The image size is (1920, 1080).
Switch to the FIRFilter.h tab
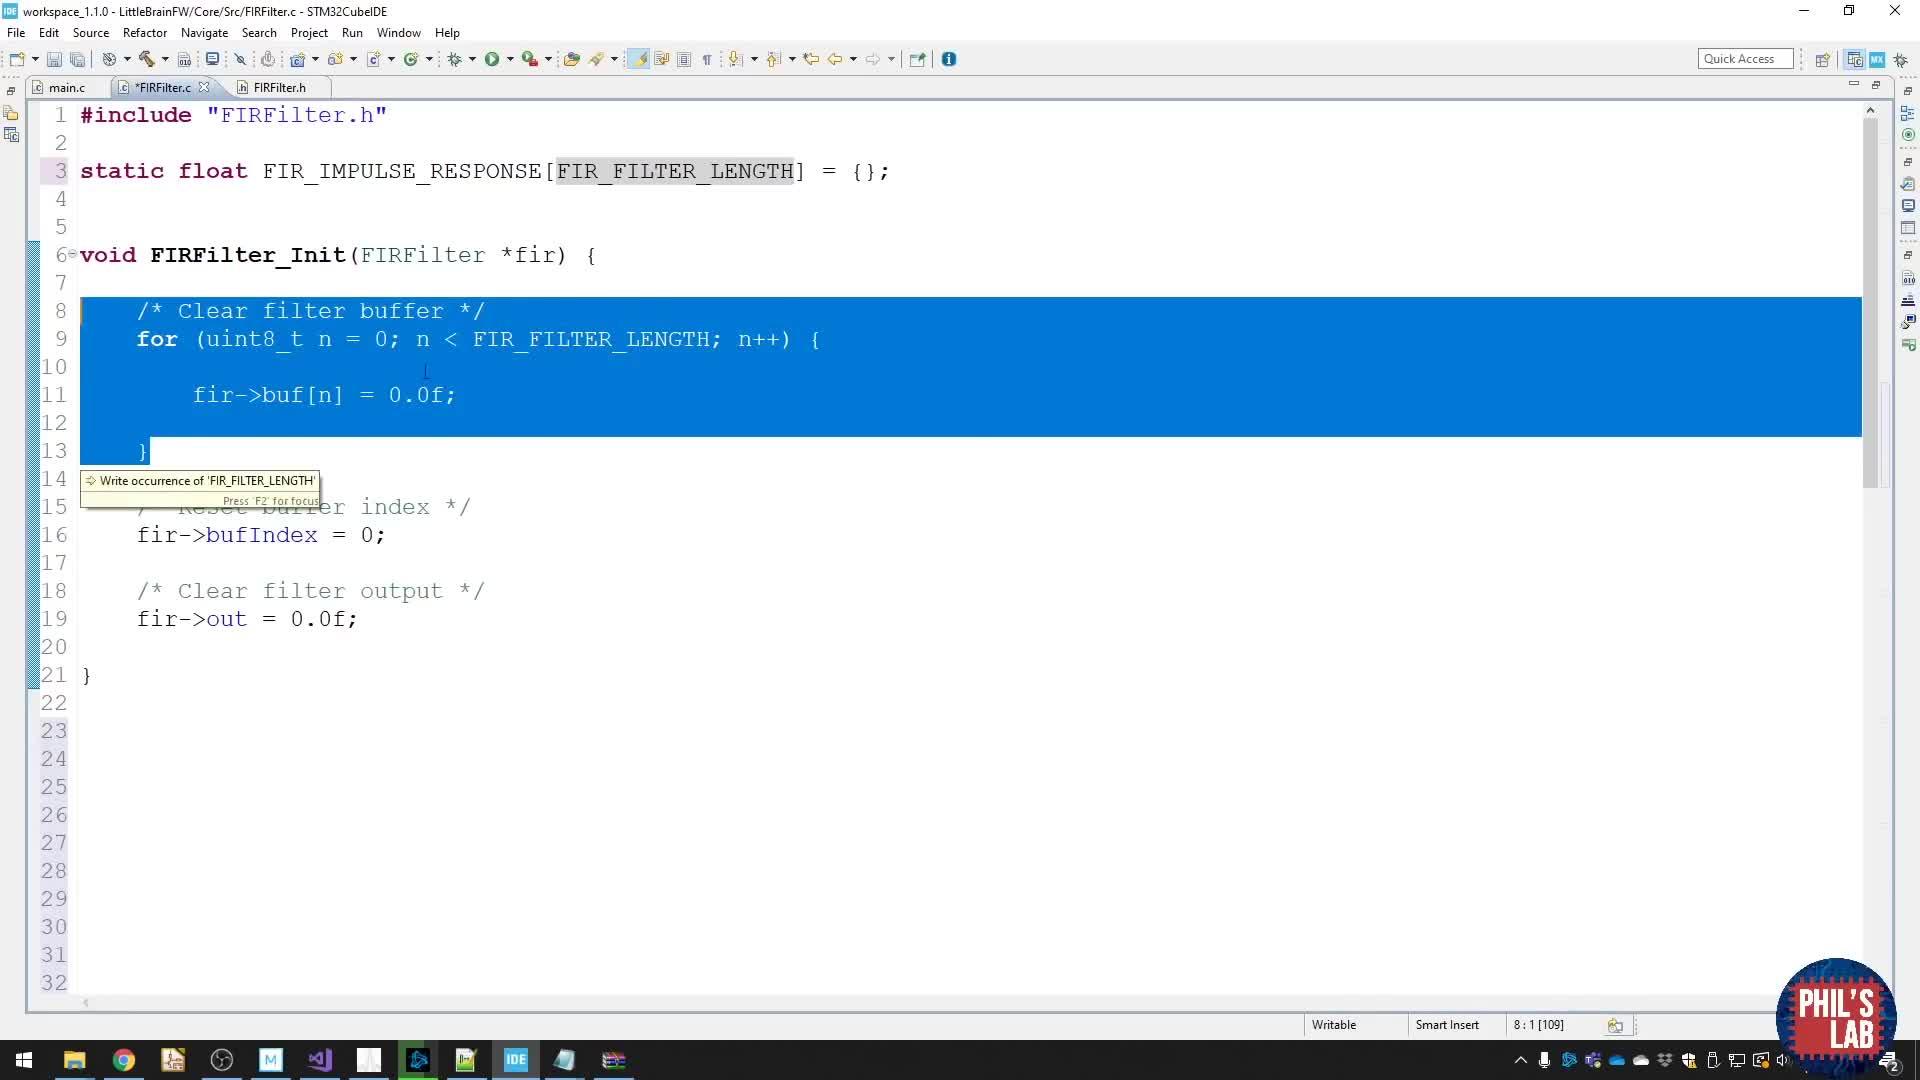pyautogui.click(x=278, y=87)
